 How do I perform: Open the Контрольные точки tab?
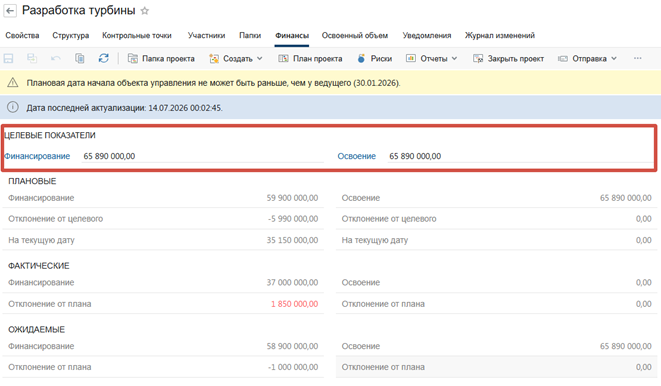tap(137, 35)
